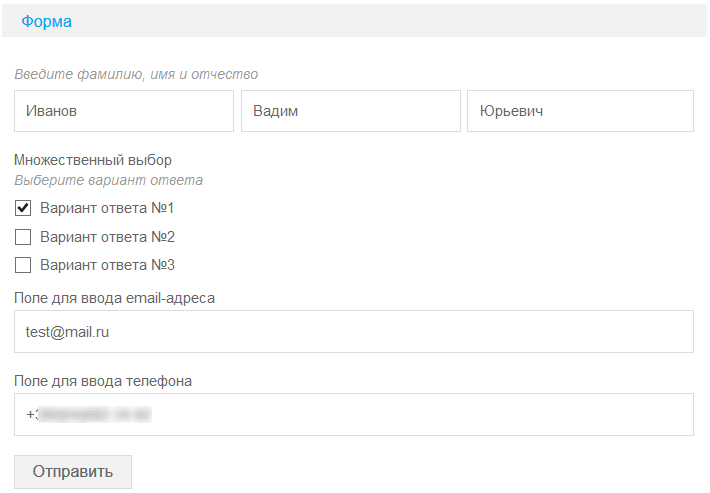Click the patronymic field containing Юрьевич
710x493 pixels.
point(580,111)
